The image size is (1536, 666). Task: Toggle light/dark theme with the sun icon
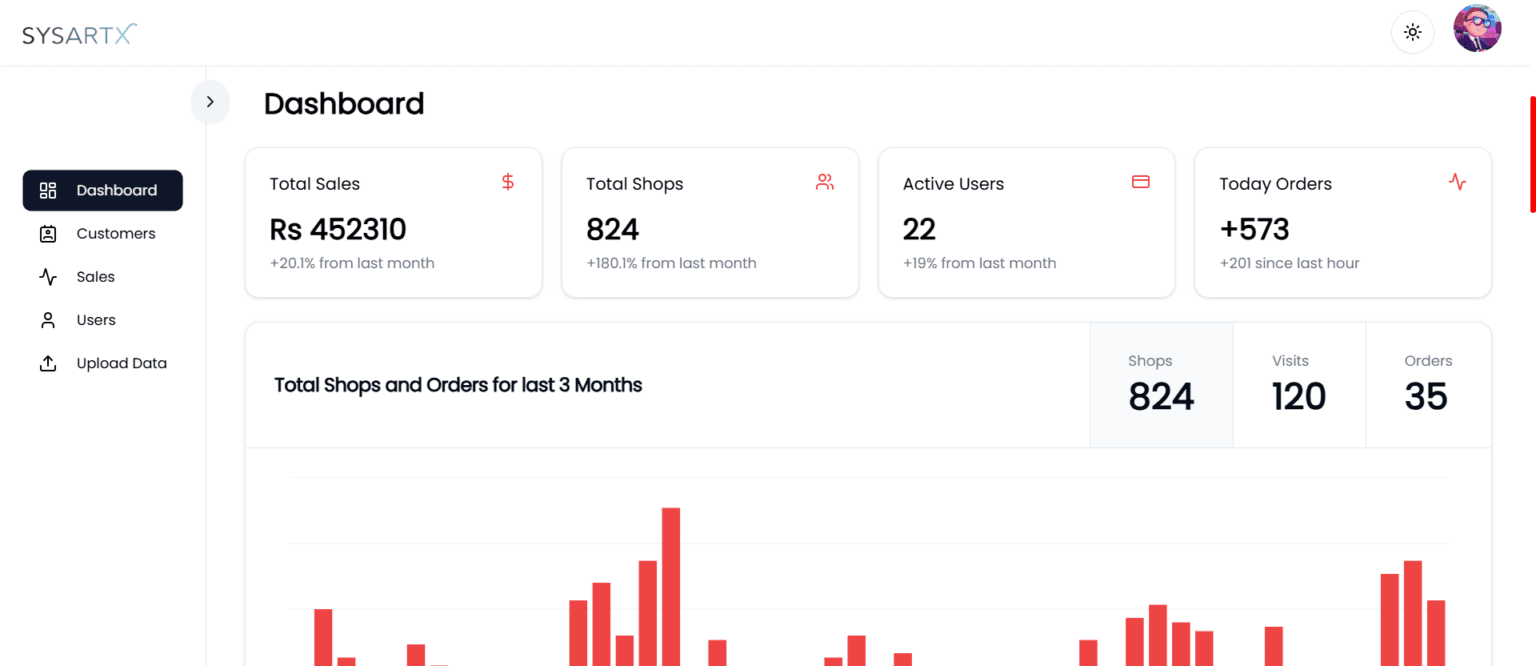1412,31
